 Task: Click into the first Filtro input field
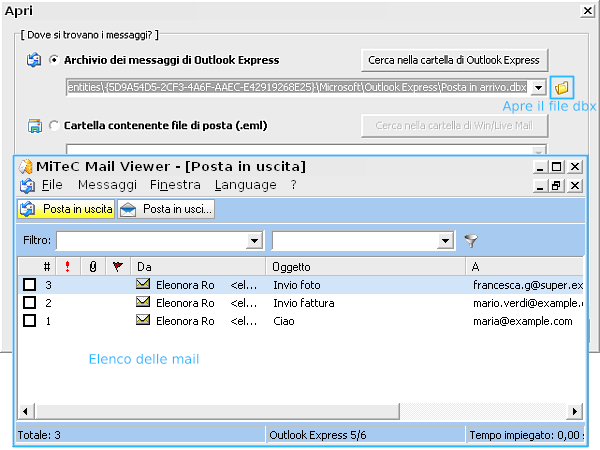(152, 241)
